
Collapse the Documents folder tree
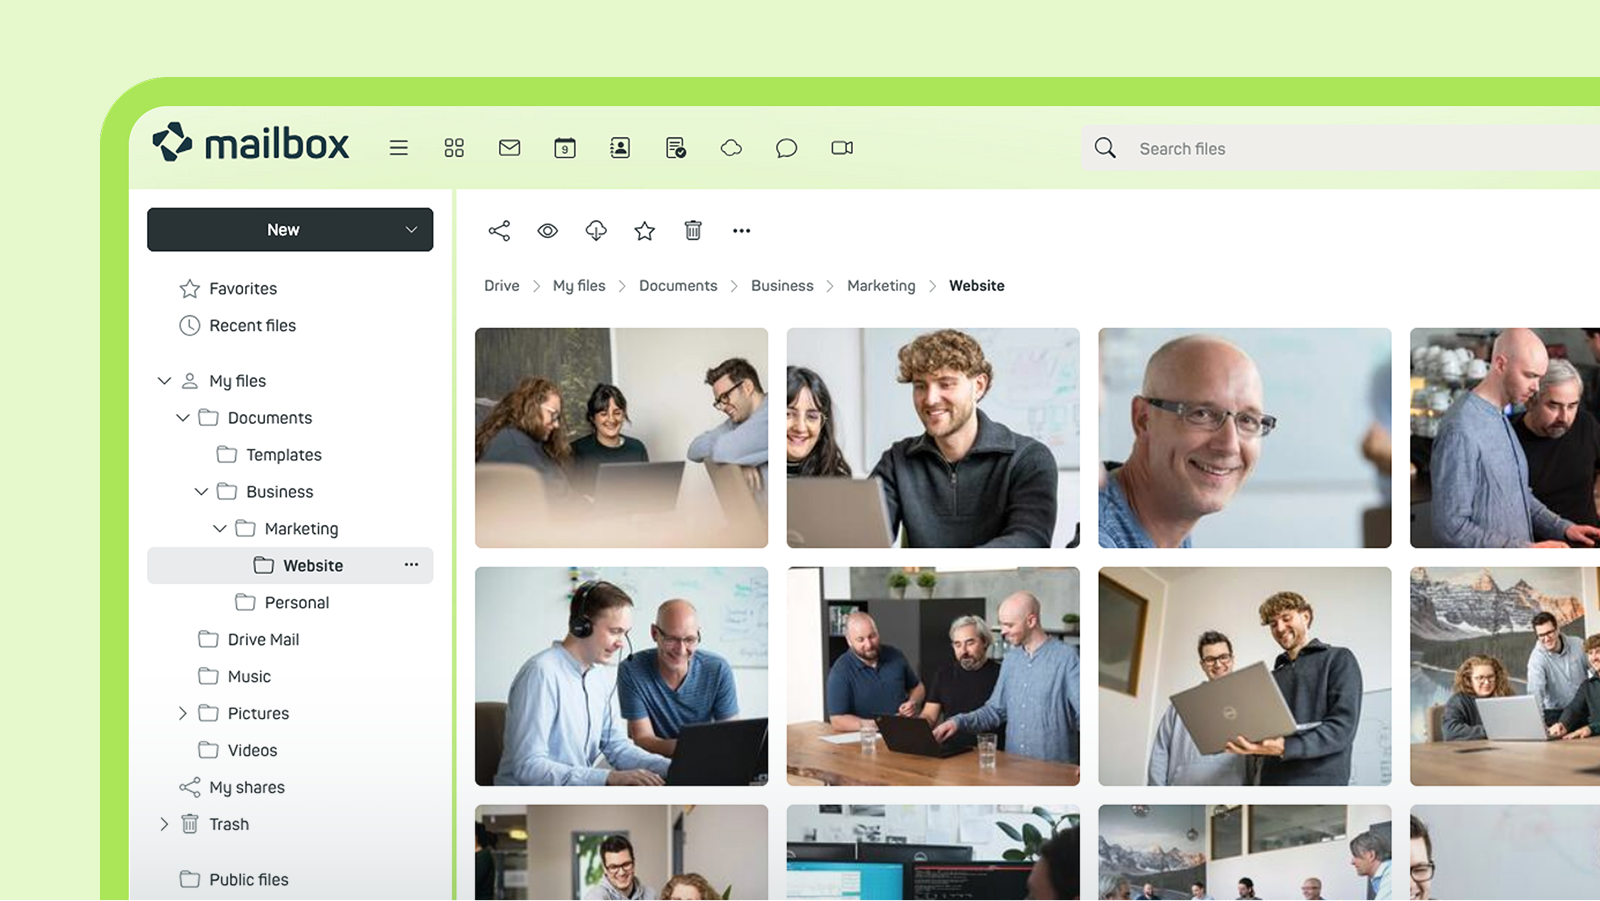tap(182, 417)
